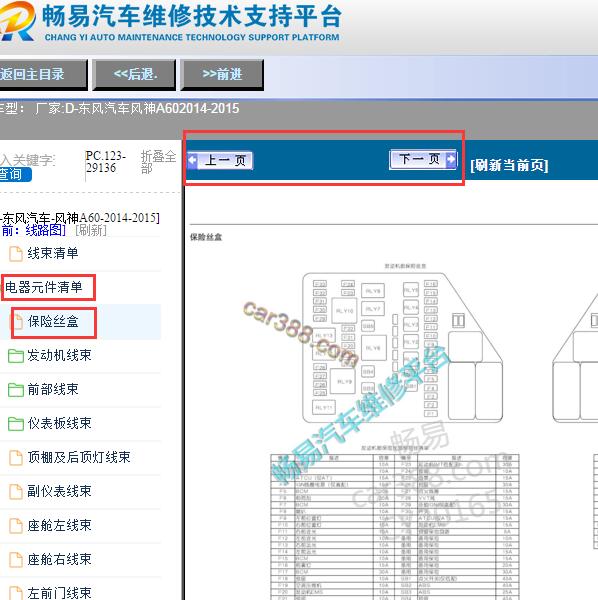
Task: Click the [刷新当前页] link
Action: point(509,165)
